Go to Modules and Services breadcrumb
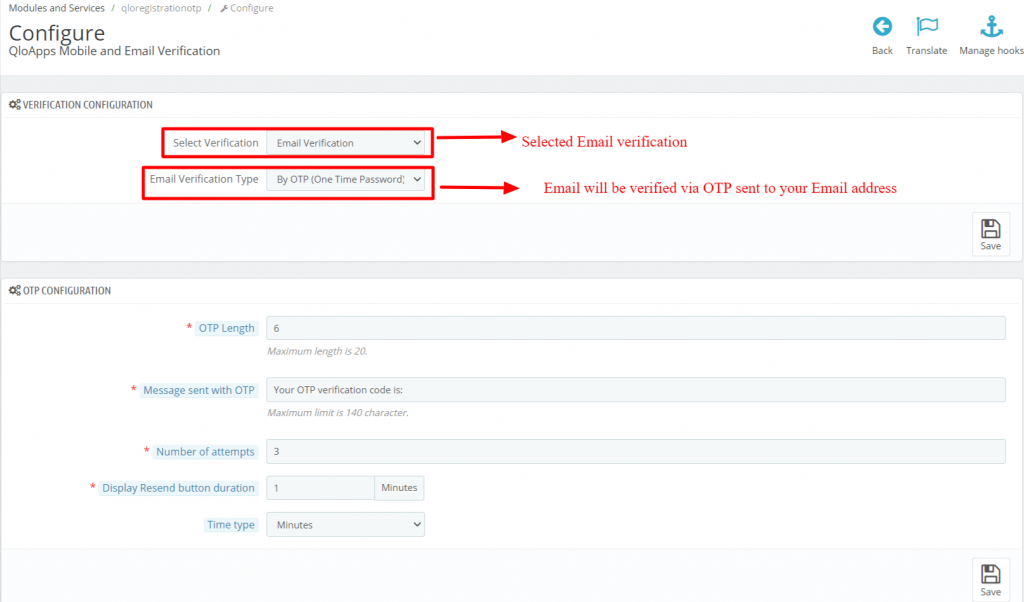1024x602 pixels. click(56, 8)
